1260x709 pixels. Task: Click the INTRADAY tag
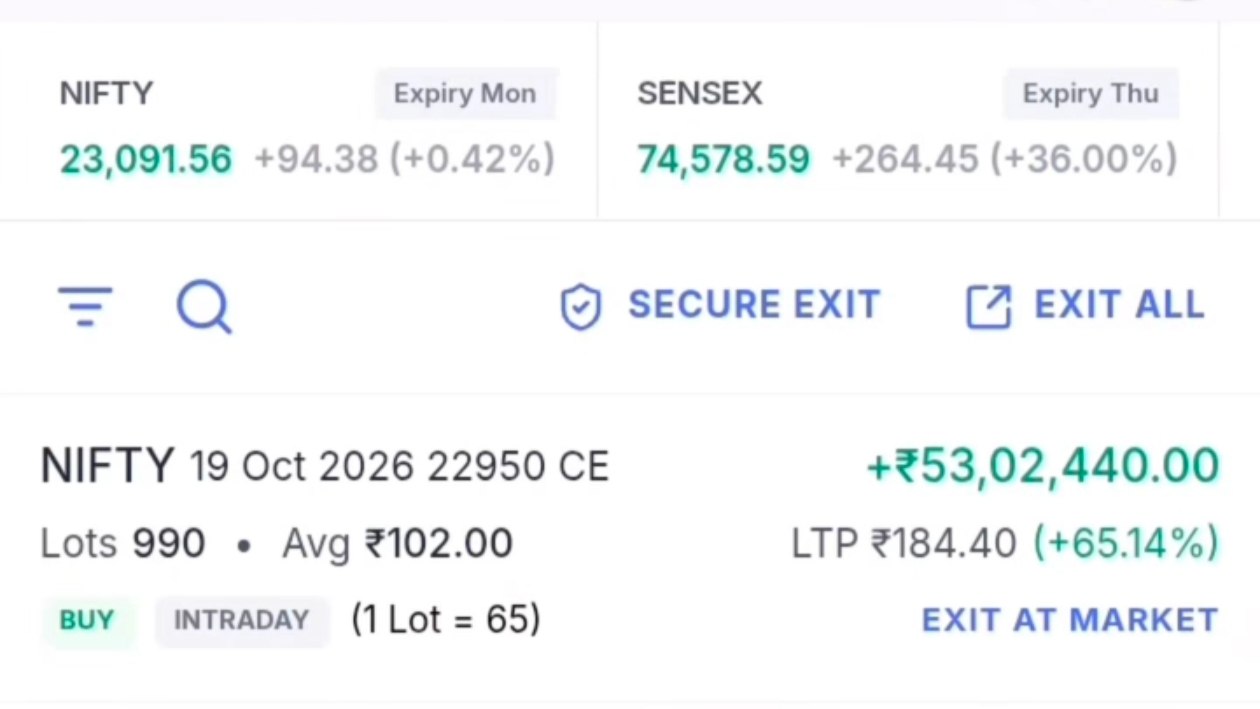[x=241, y=620]
